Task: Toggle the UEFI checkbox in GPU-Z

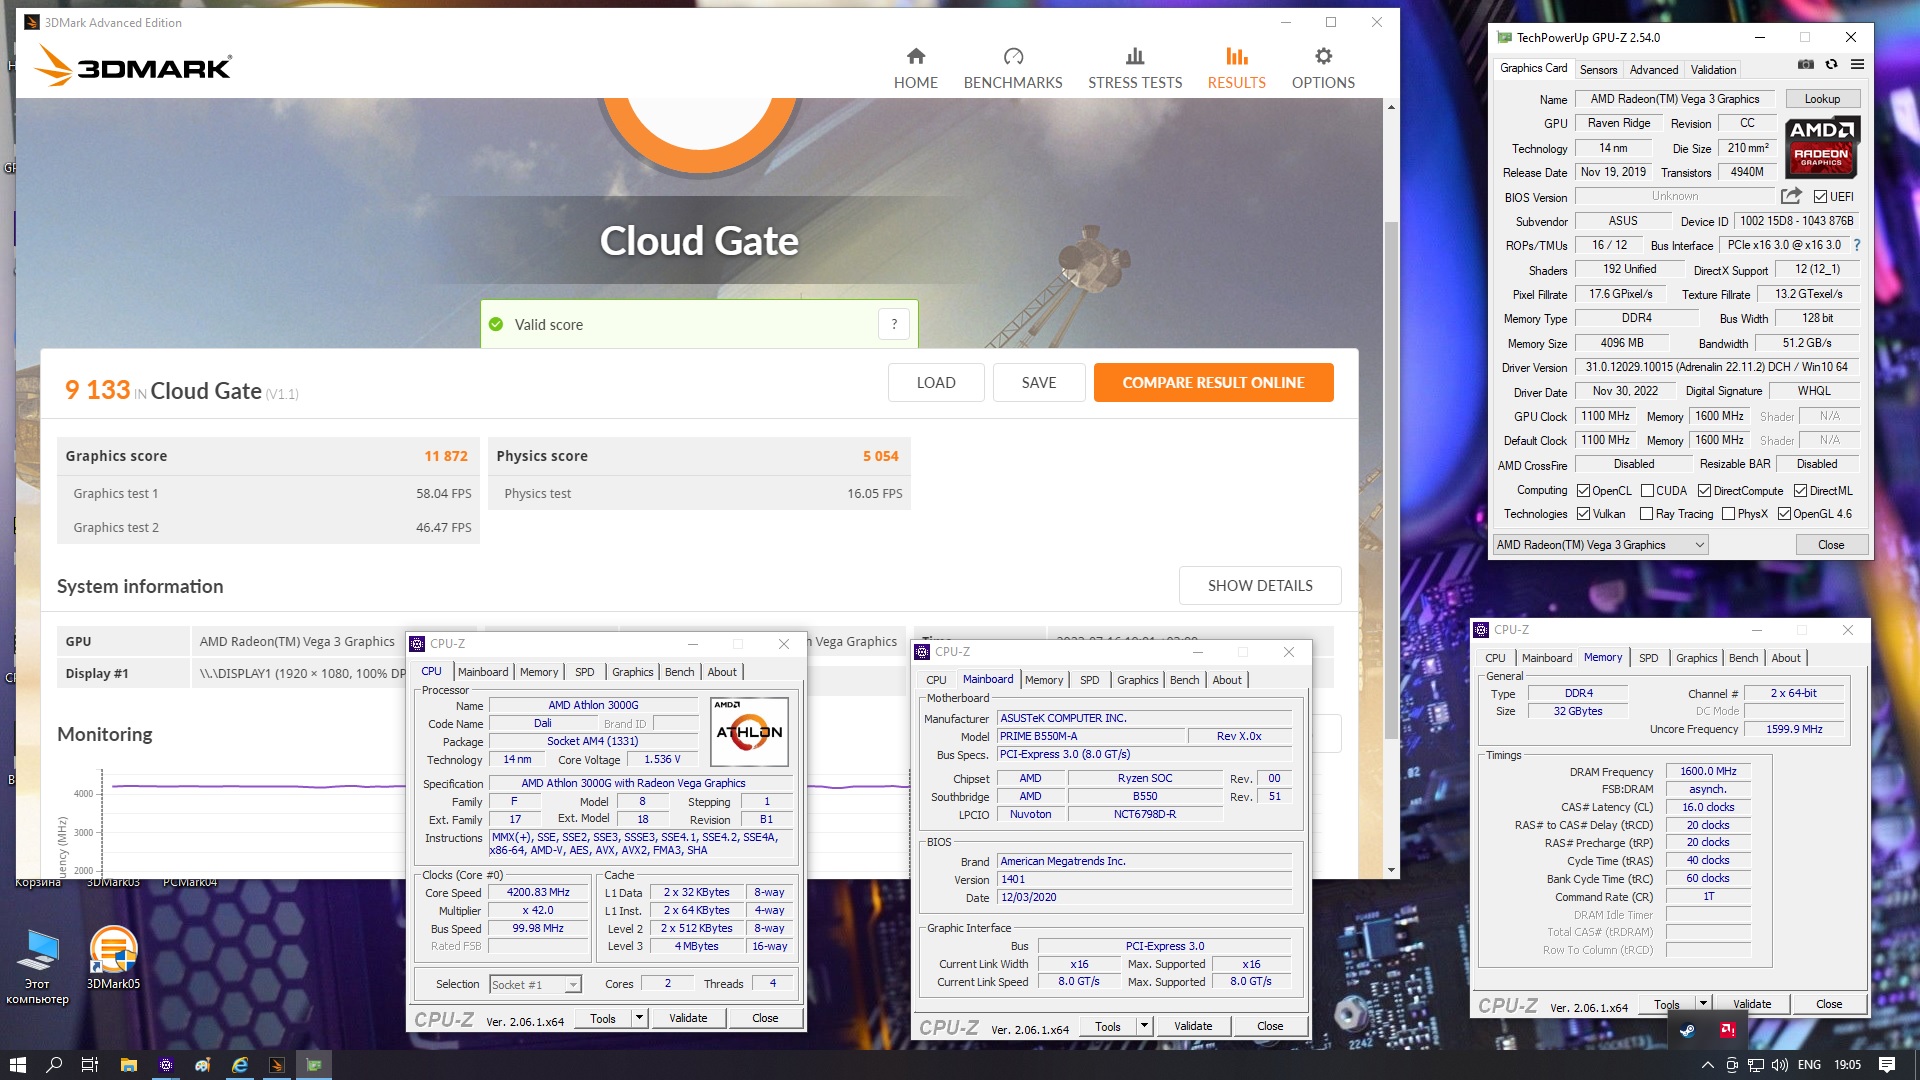Action: (1820, 197)
